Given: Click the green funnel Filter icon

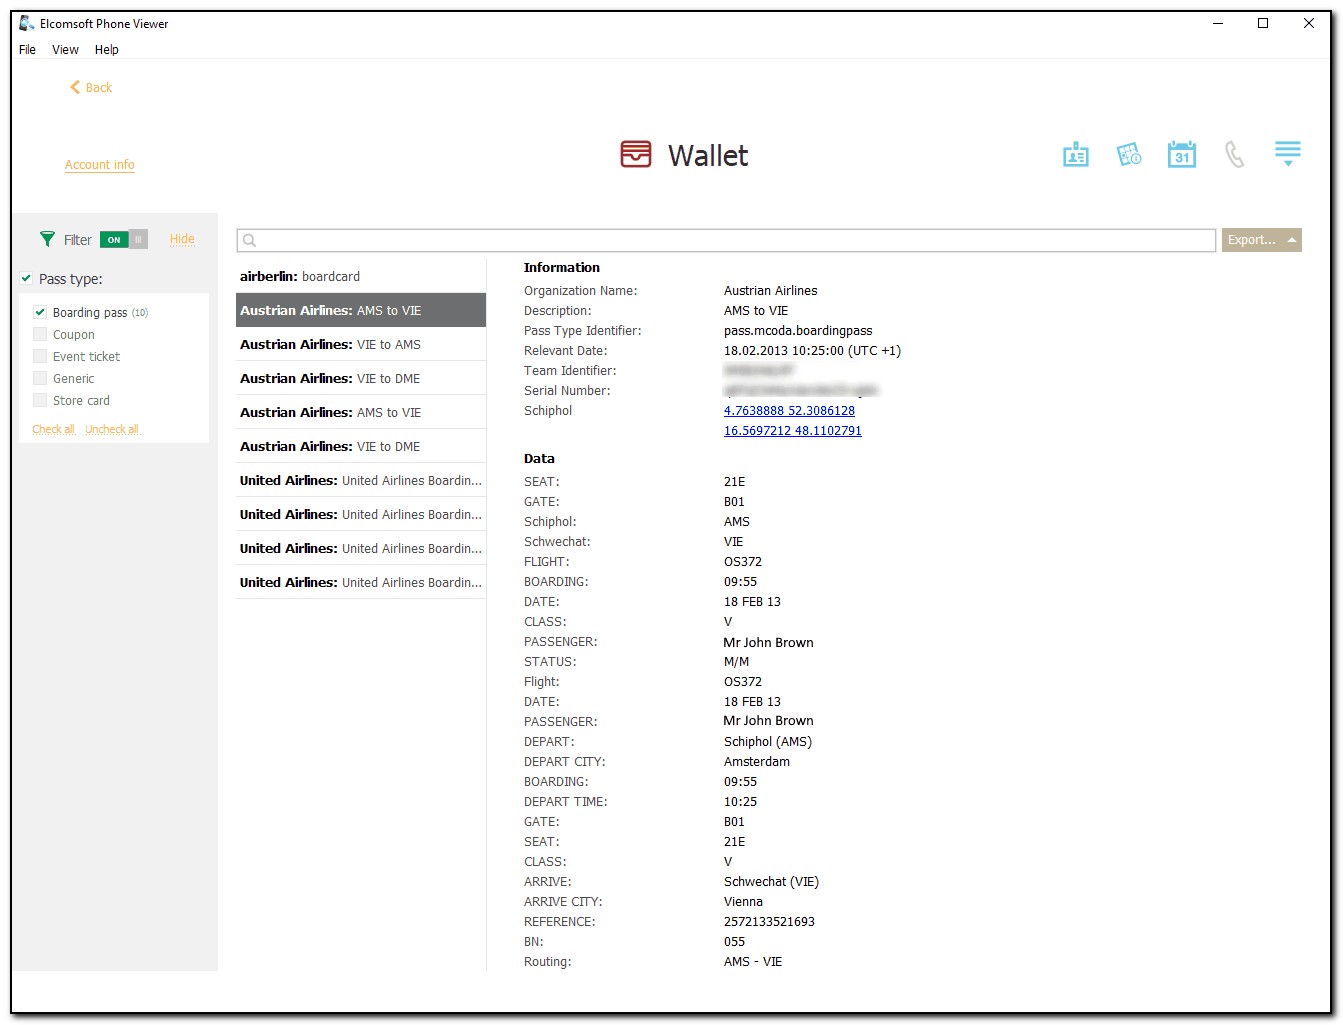Looking at the screenshot, I should [x=47, y=239].
